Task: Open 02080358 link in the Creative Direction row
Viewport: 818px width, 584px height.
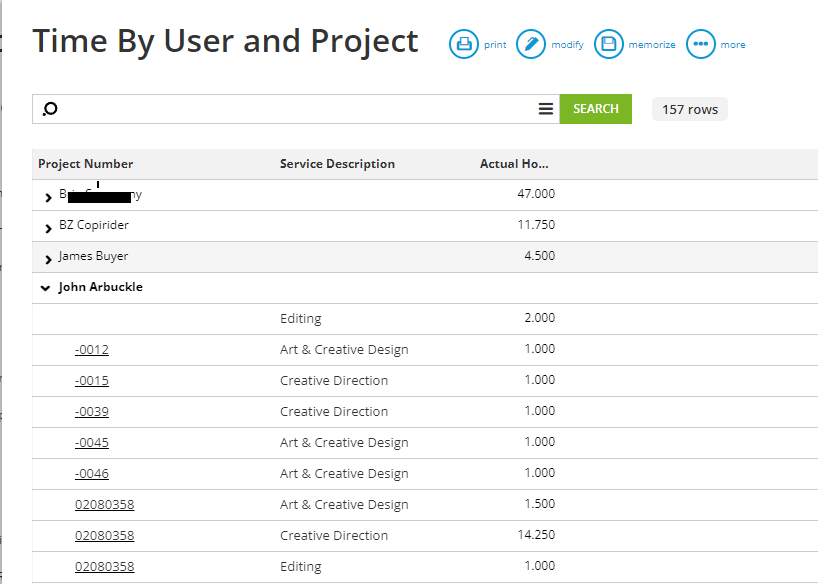Action: (105, 535)
